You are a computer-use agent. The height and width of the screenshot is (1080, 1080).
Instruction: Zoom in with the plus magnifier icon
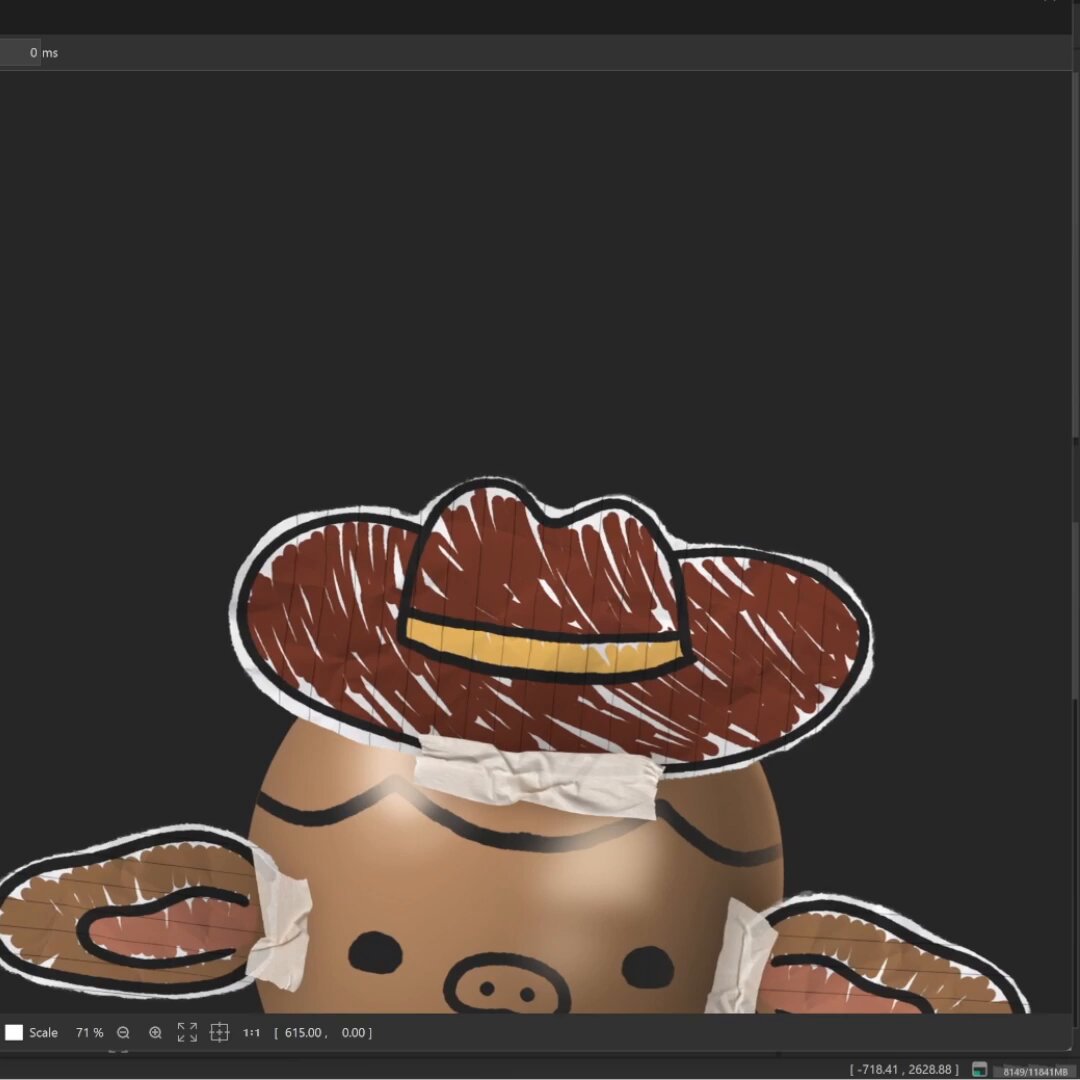click(156, 1032)
